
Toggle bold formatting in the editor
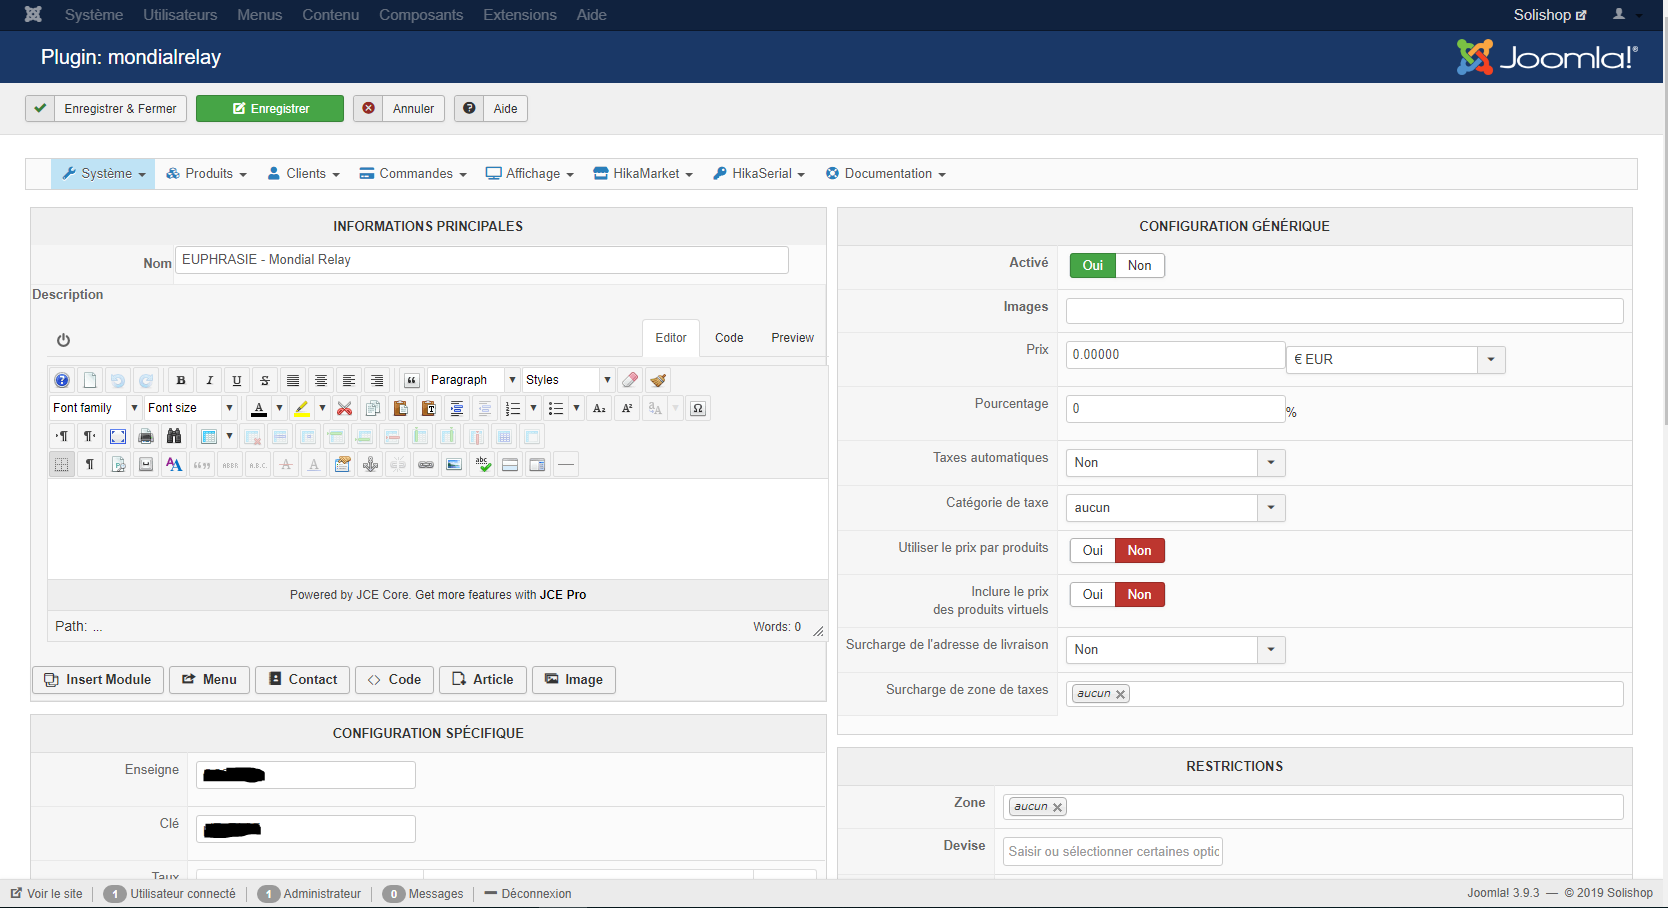click(181, 380)
